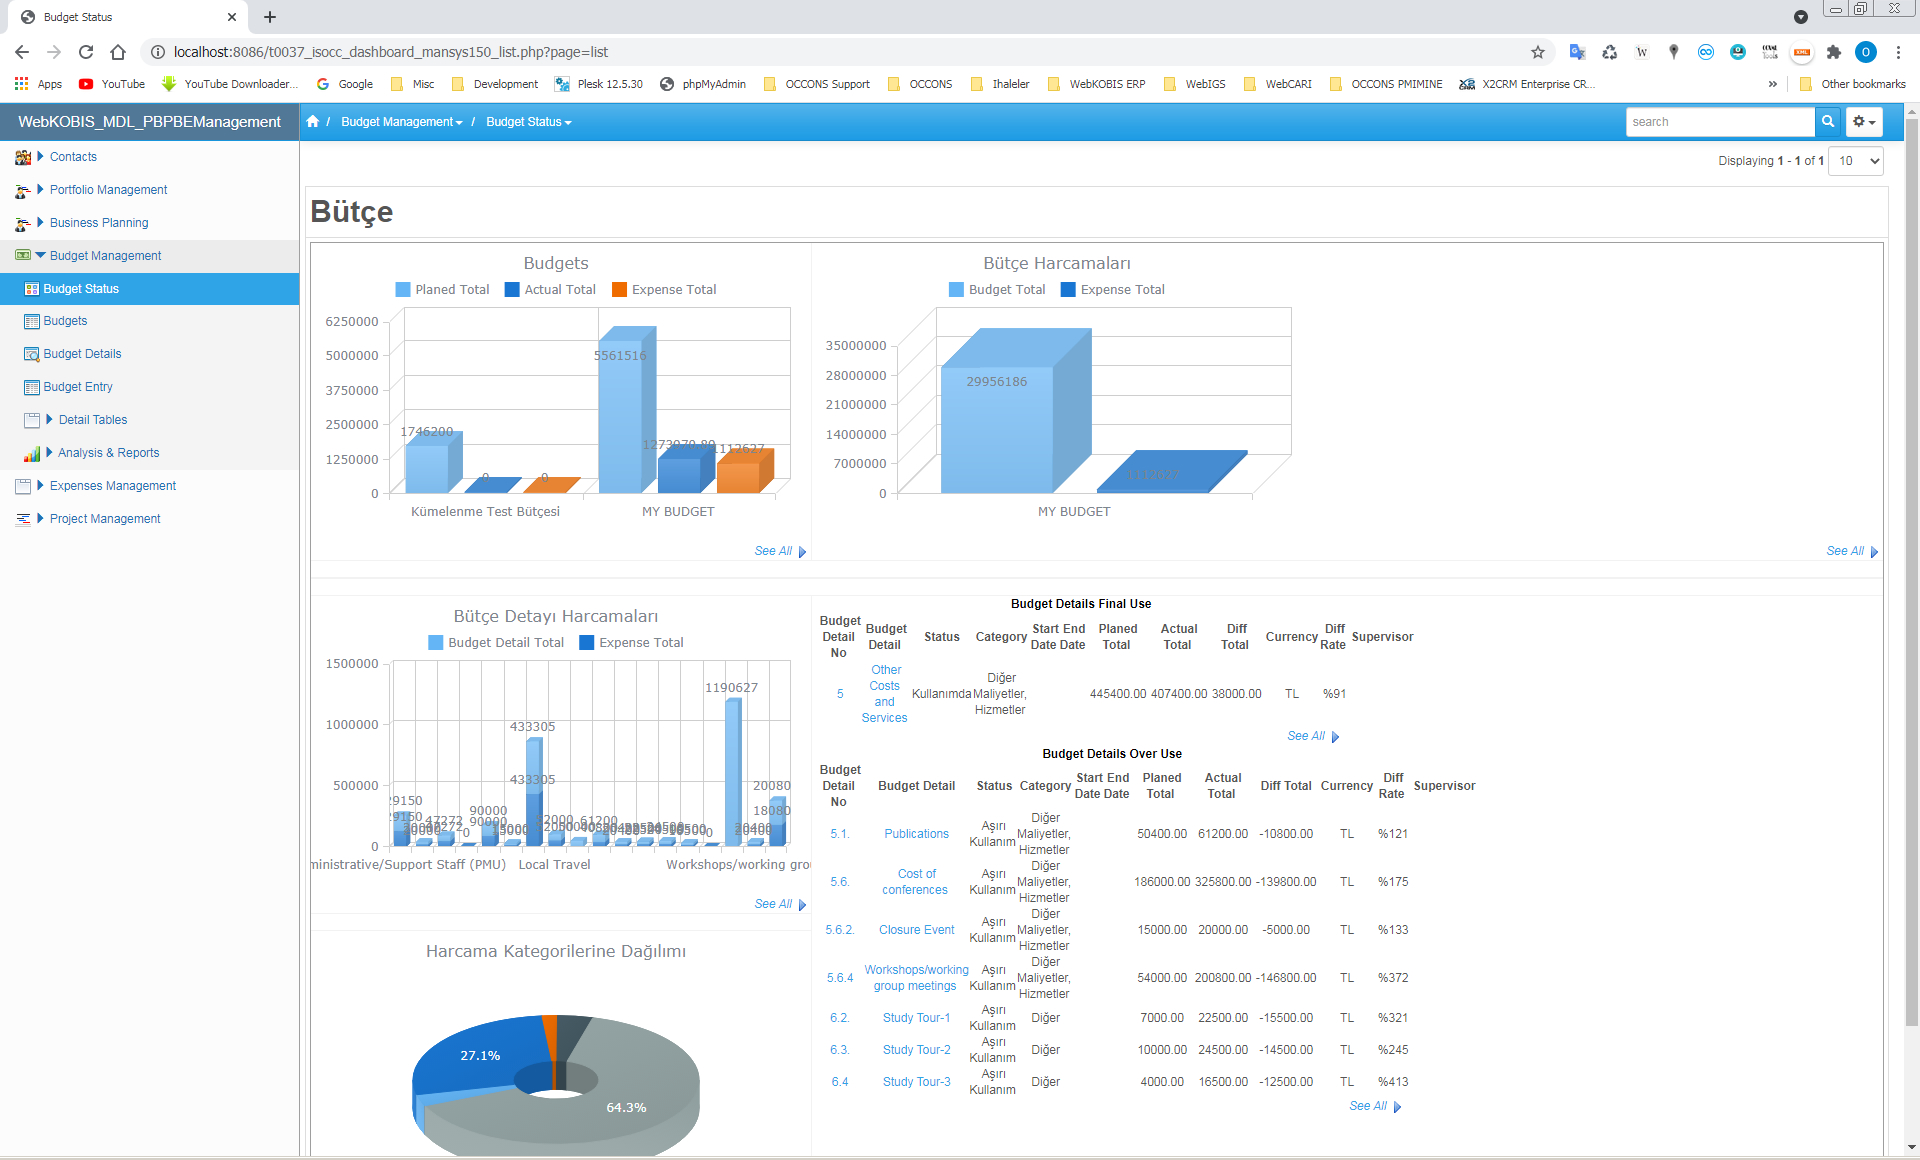
Task: Expand the Contacts tree node
Action: (x=41, y=156)
